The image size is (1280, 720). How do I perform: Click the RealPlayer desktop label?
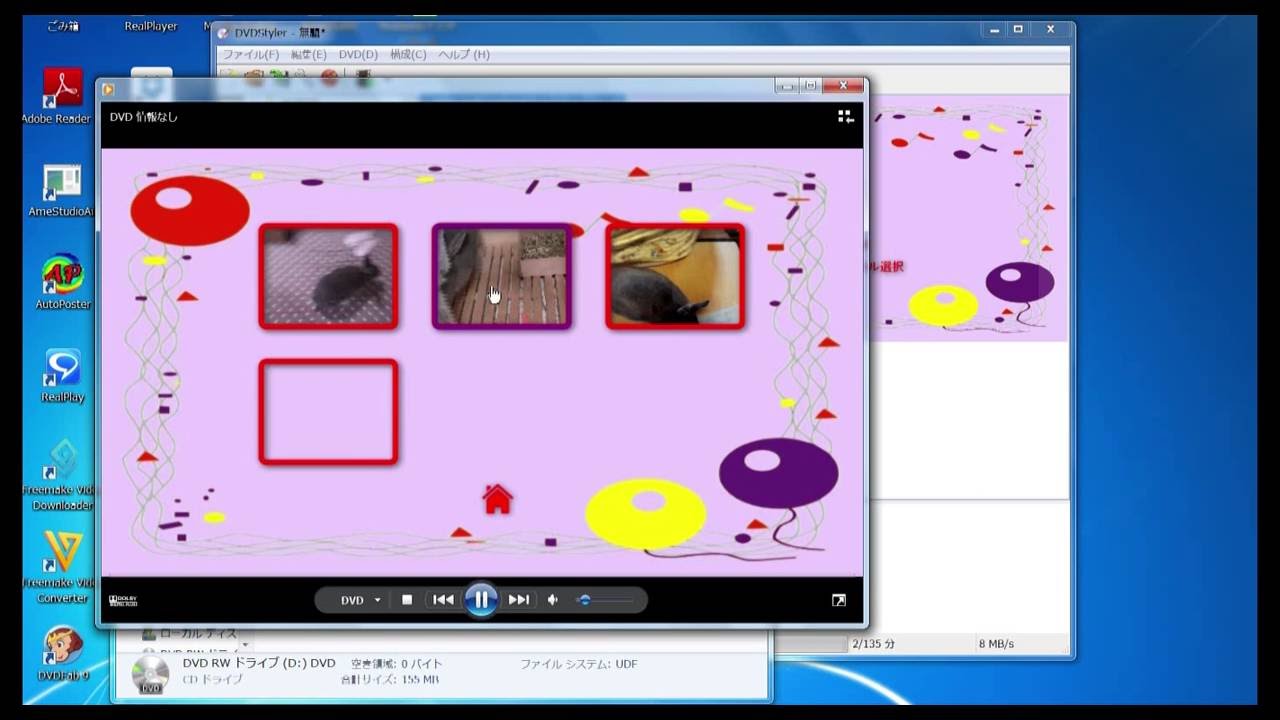click(x=151, y=26)
